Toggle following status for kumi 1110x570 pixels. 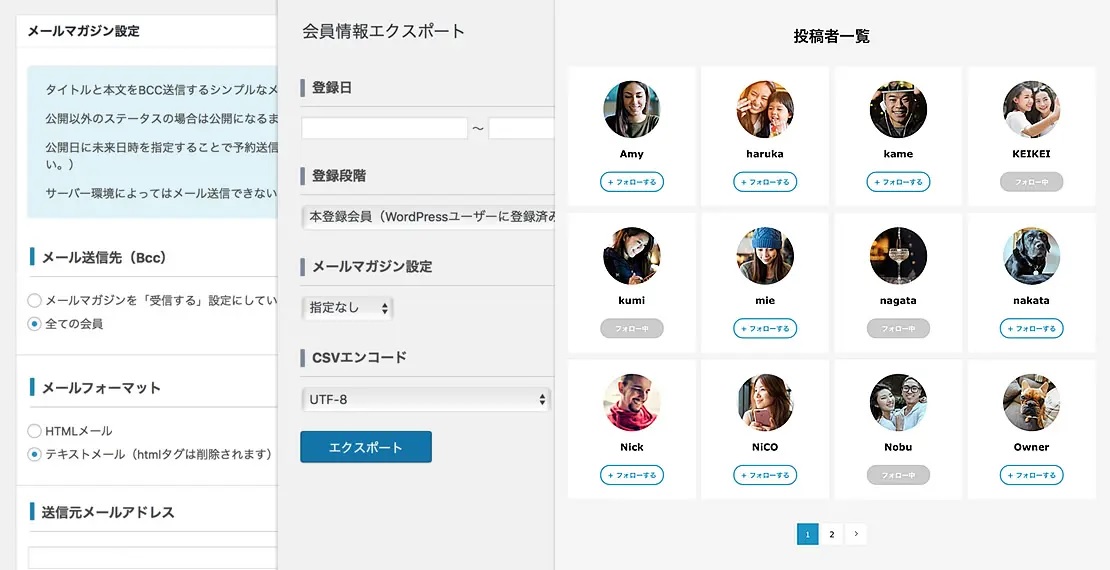pyautogui.click(x=631, y=328)
